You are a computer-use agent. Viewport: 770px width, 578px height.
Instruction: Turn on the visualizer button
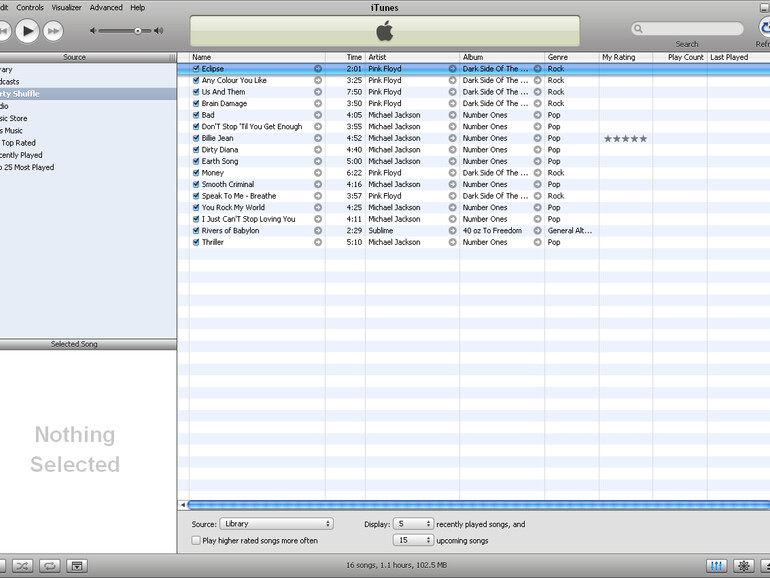point(743,566)
